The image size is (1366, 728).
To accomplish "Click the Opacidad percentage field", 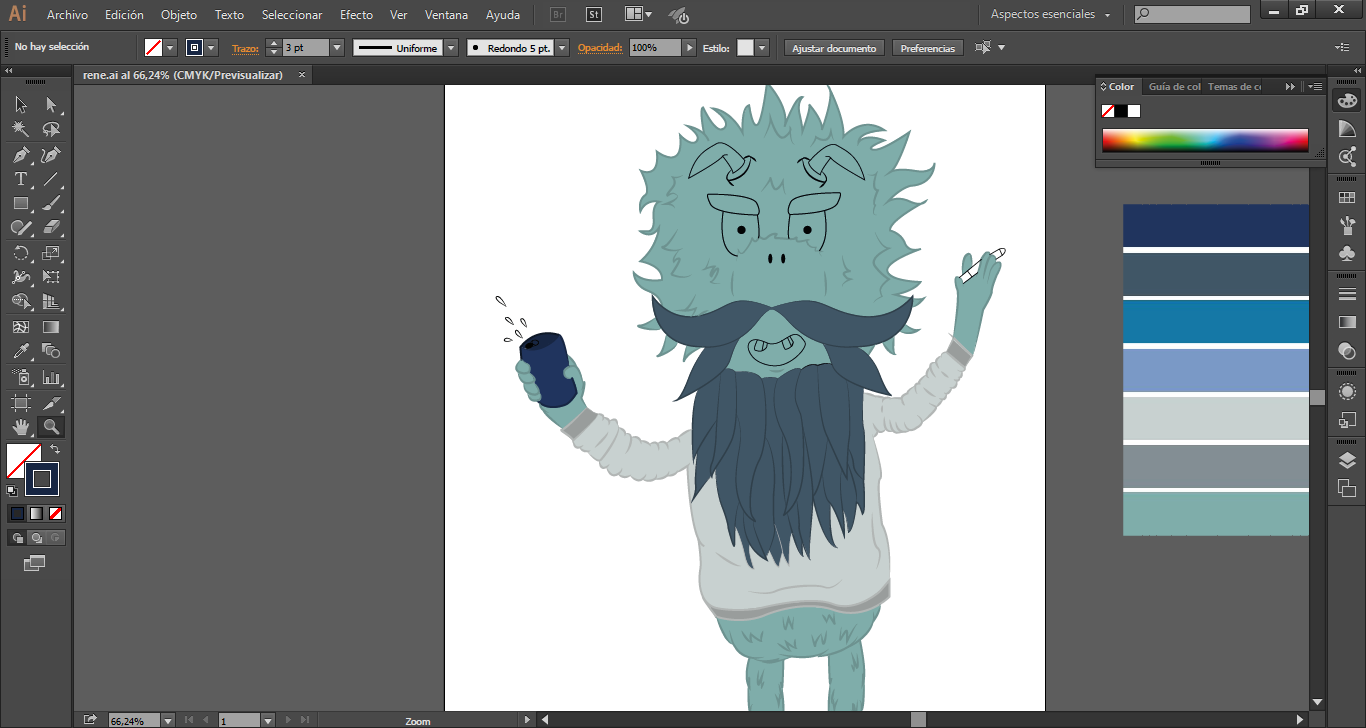I will pos(655,48).
